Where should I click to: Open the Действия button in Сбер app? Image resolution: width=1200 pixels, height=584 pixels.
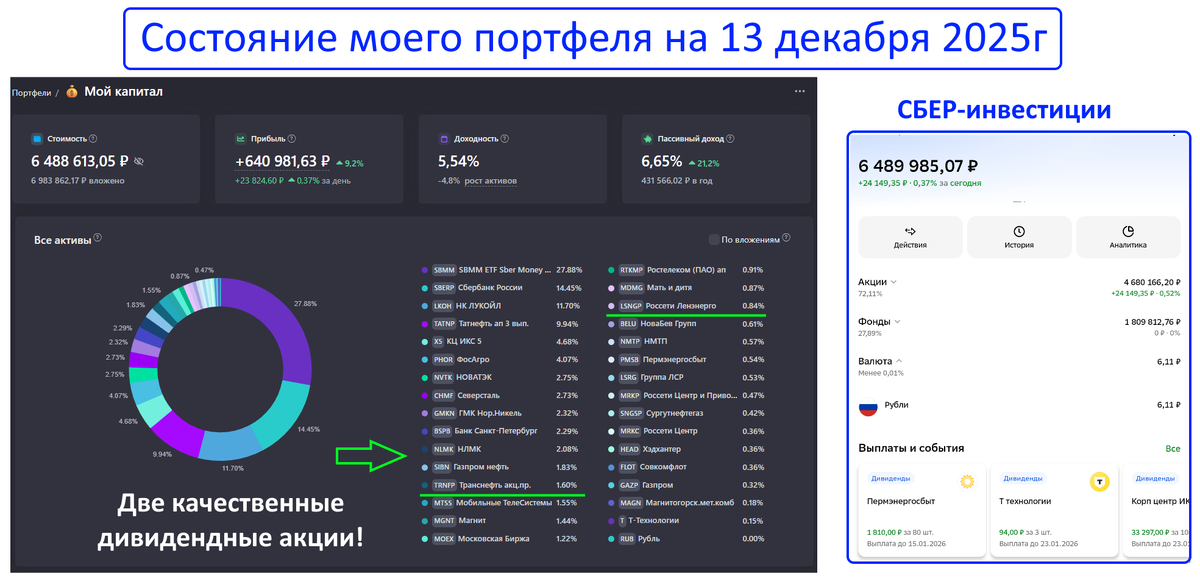click(910, 237)
